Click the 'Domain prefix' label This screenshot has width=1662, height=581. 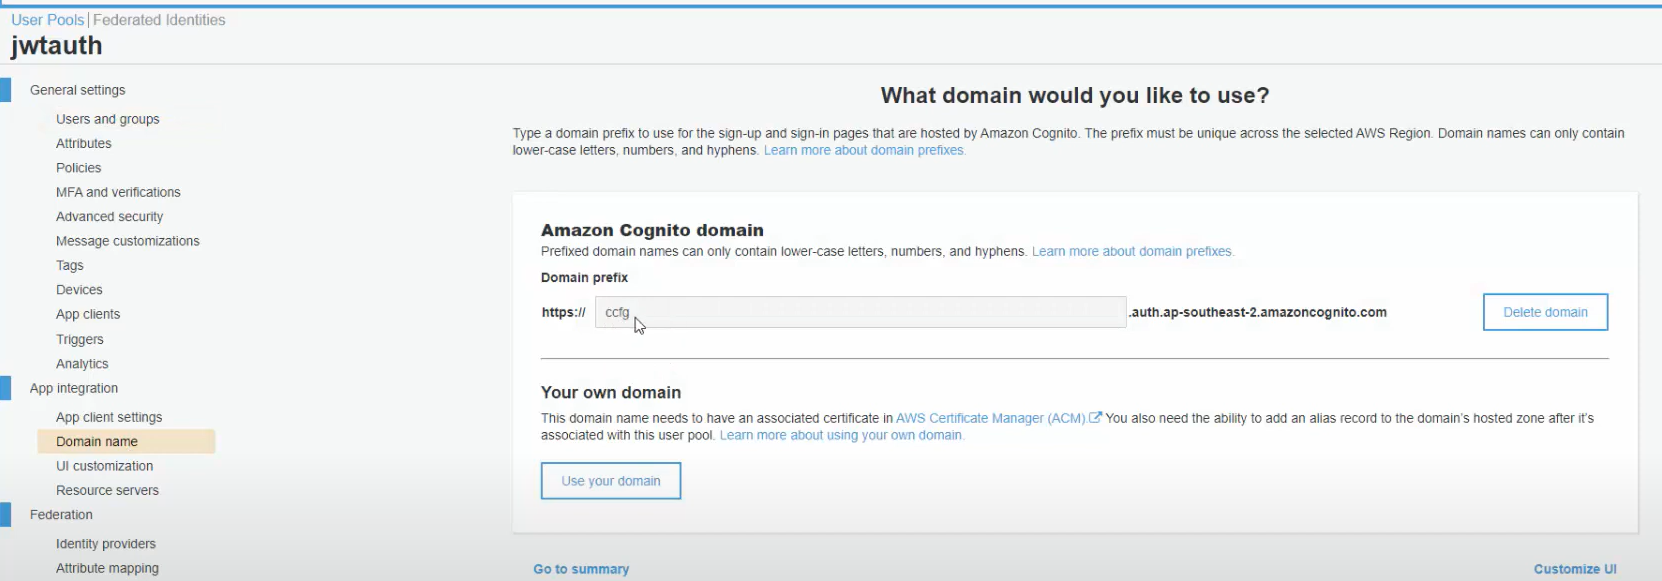point(584,278)
